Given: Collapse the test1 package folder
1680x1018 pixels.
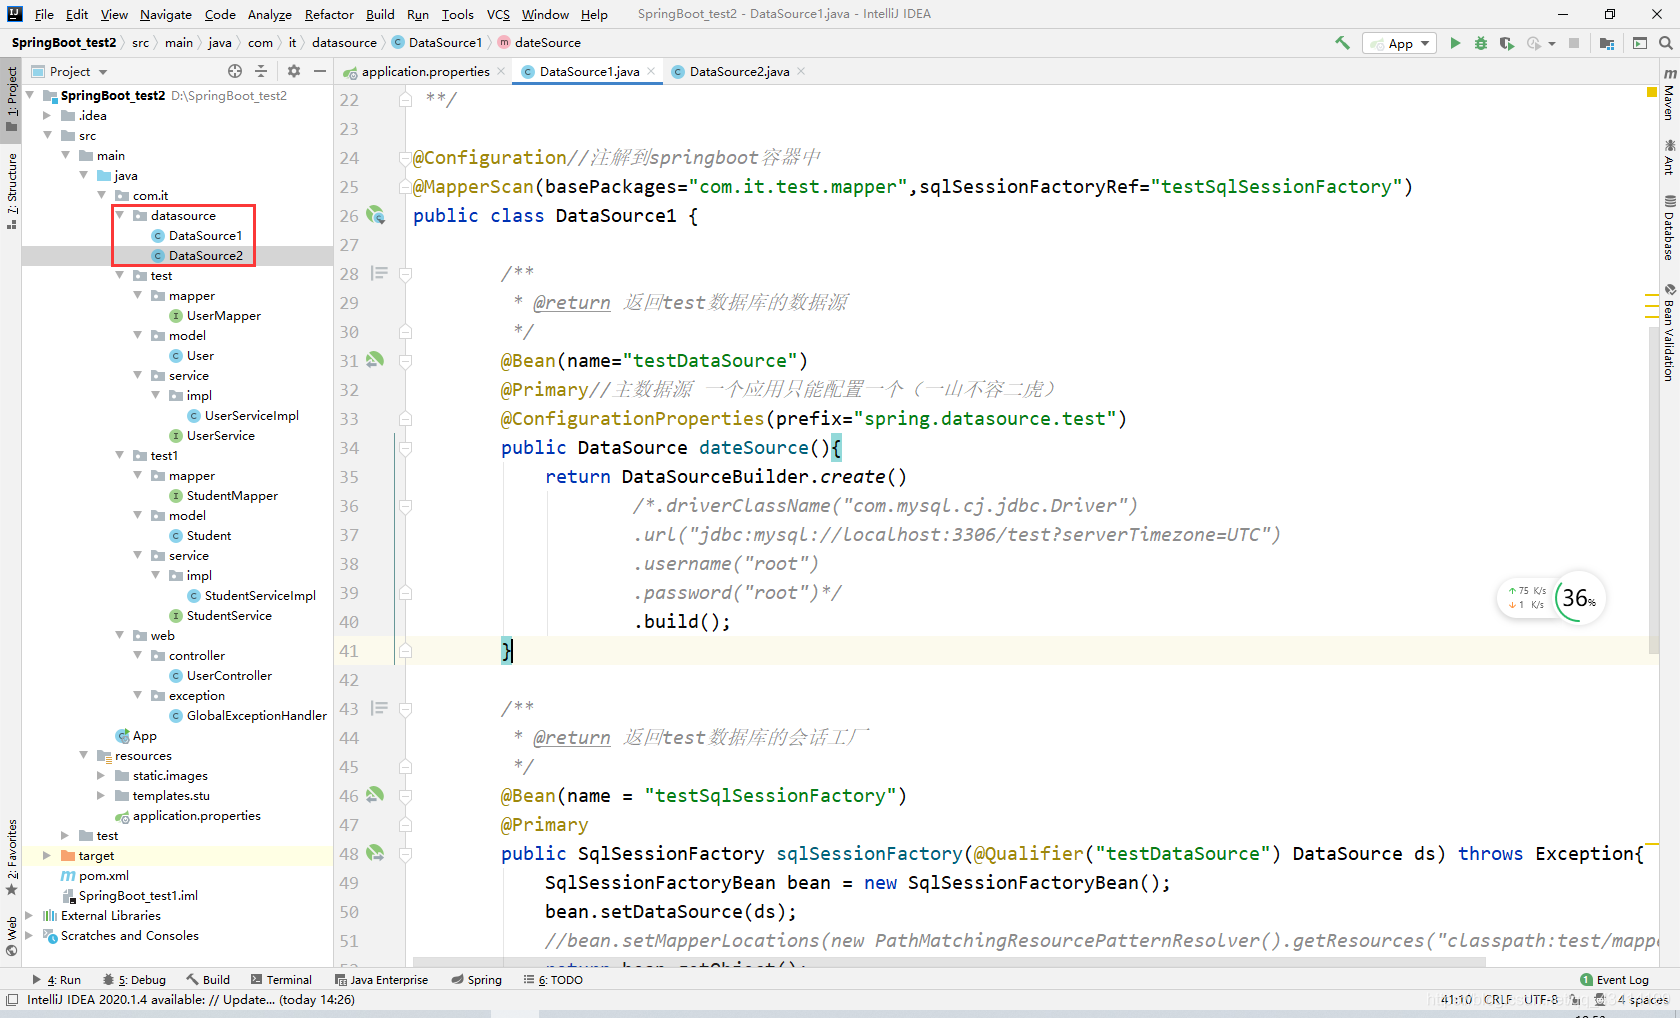Looking at the screenshot, I should [x=120, y=455].
